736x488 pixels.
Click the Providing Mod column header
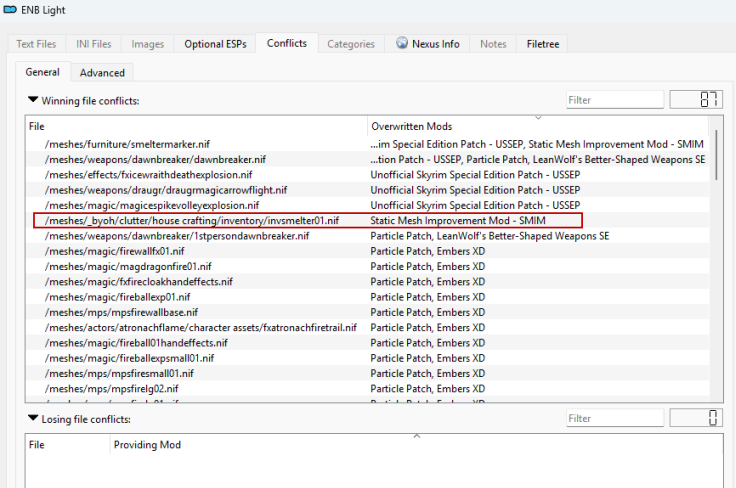click(x=147, y=444)
